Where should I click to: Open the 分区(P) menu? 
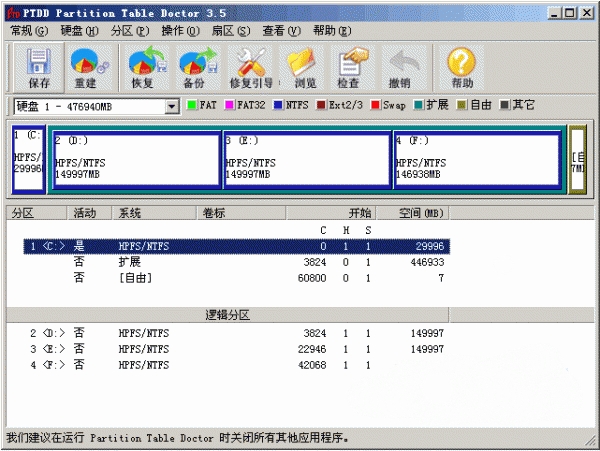[130, 31]
